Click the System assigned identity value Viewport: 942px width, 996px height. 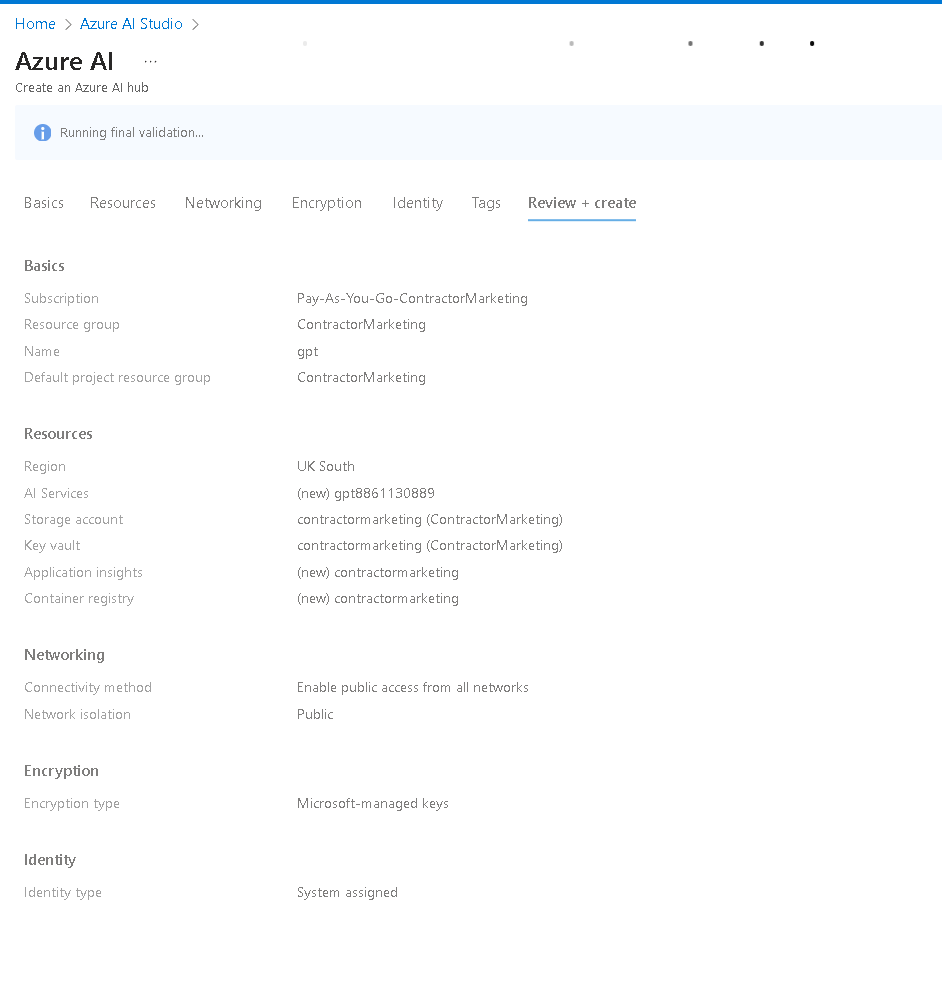pyautogui.click(x=347, y=892)
